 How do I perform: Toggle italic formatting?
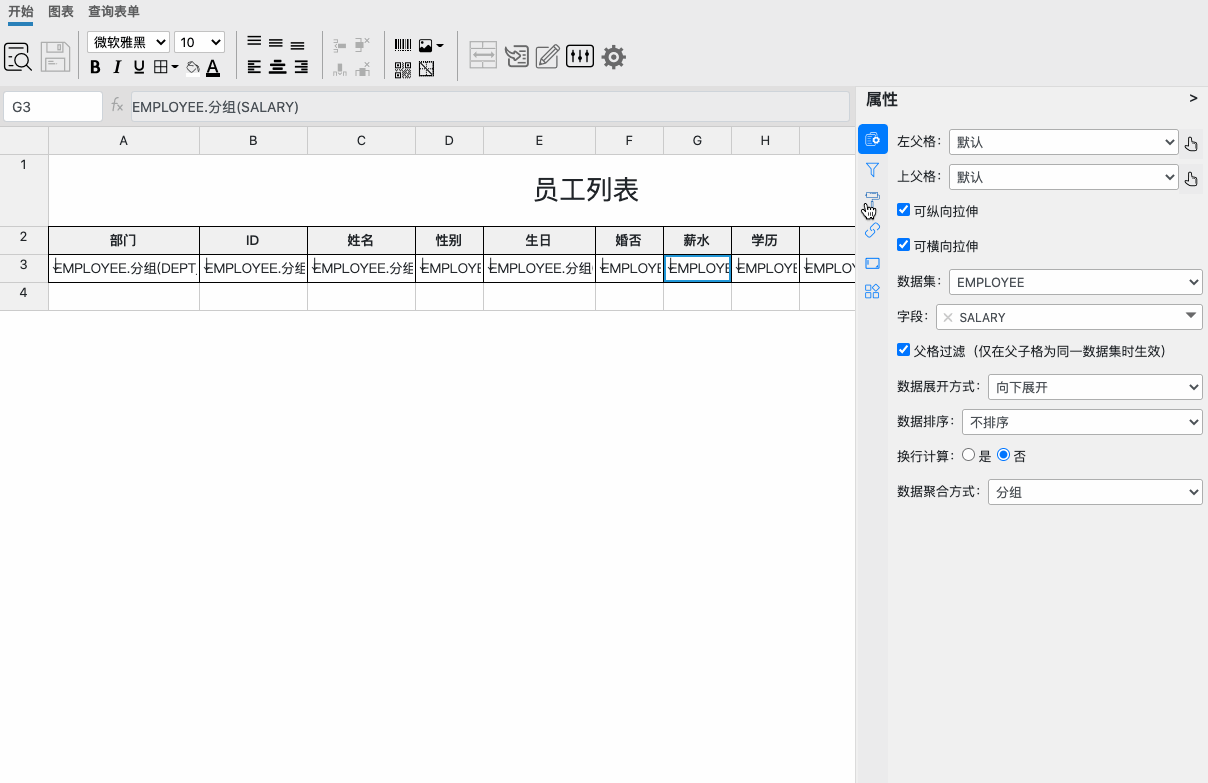click(x=117, y=68)
